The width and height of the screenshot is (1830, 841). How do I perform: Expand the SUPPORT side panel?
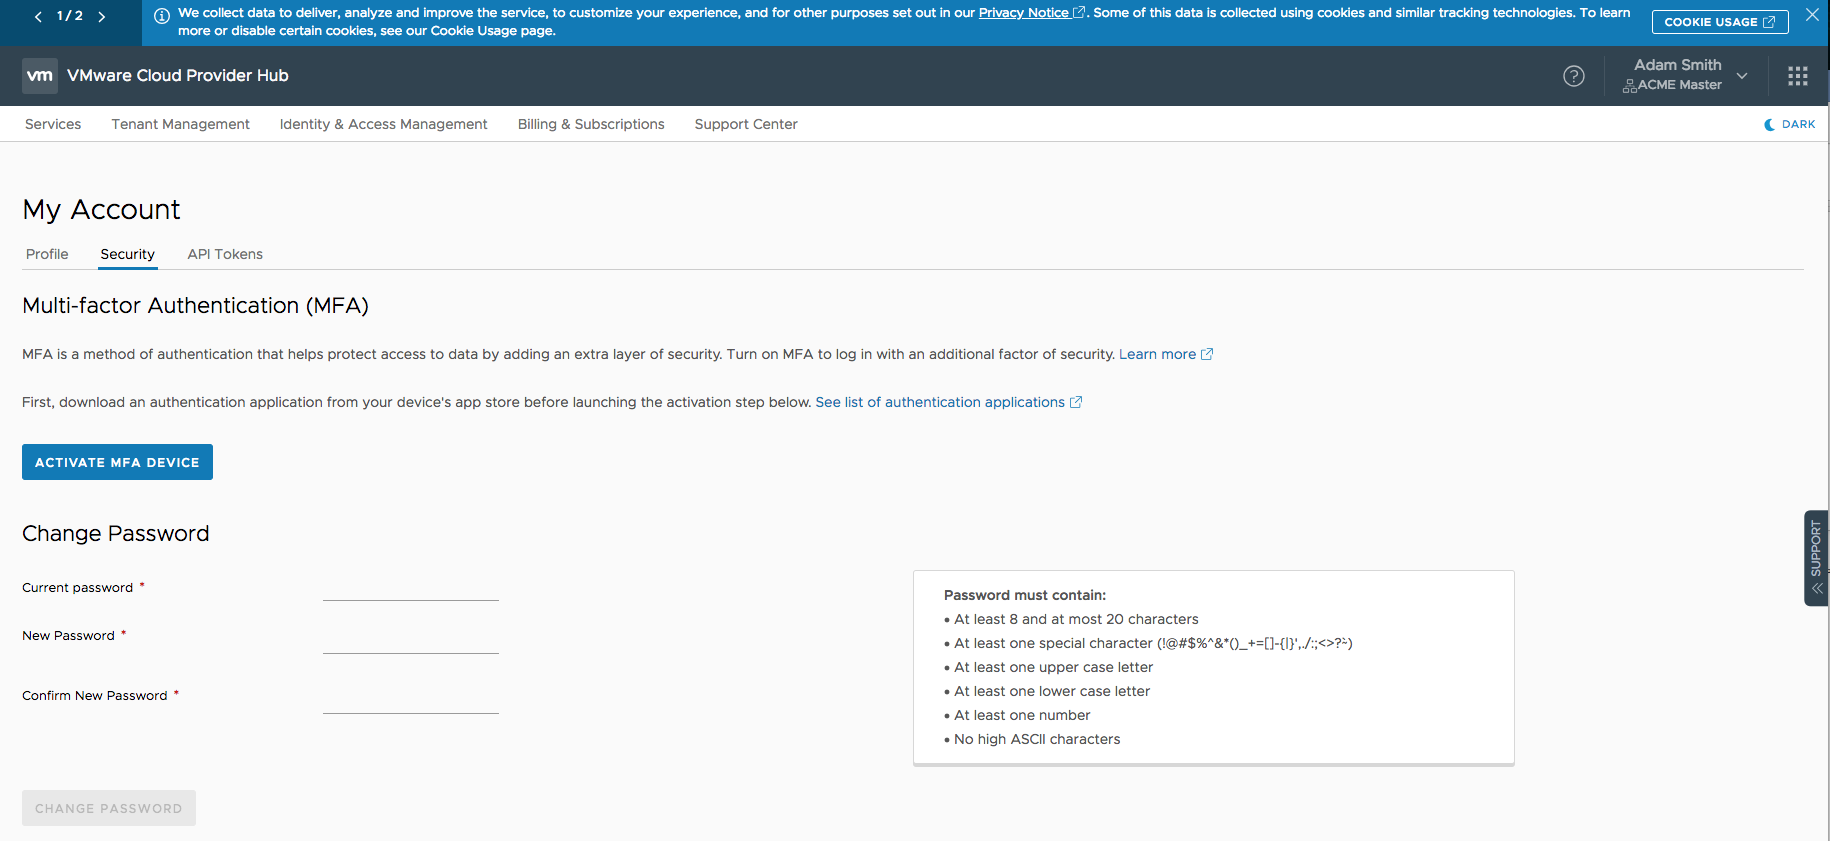tap(1816, 558)
